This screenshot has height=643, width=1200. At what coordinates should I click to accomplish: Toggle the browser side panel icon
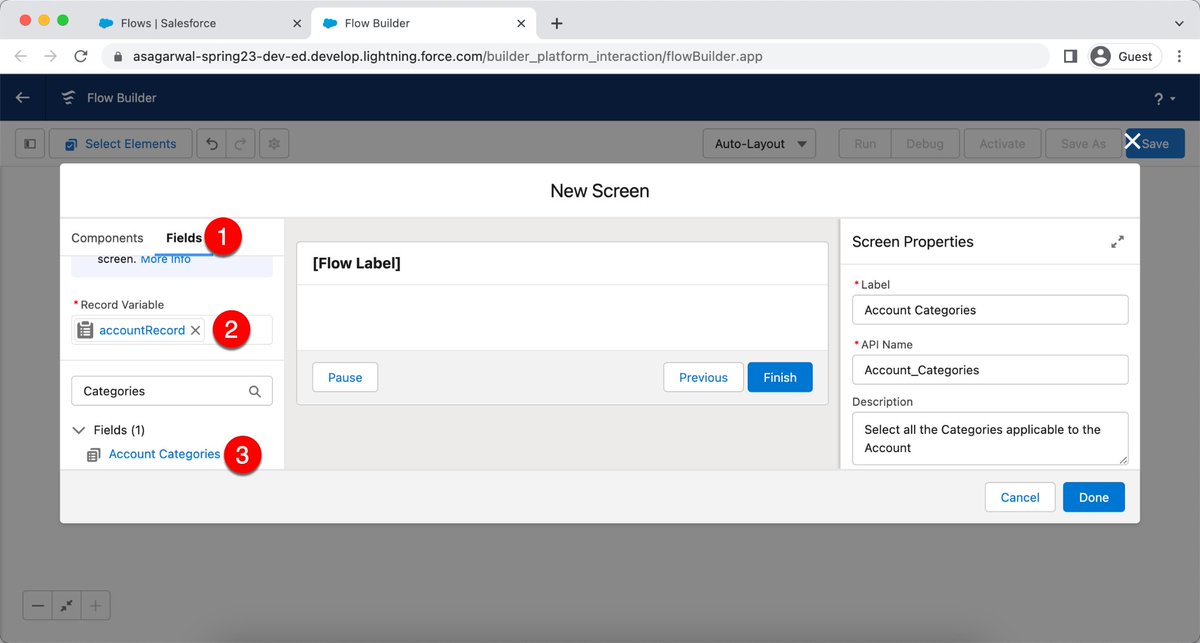pyautogui.click(x=1070, y=57)
